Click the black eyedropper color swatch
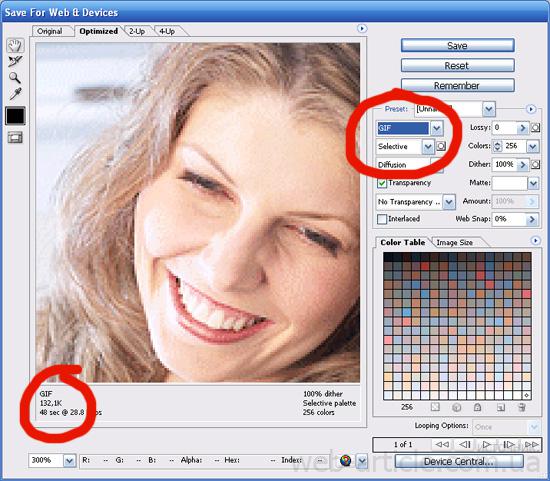550x481 pixels. [x=15, y=116]
